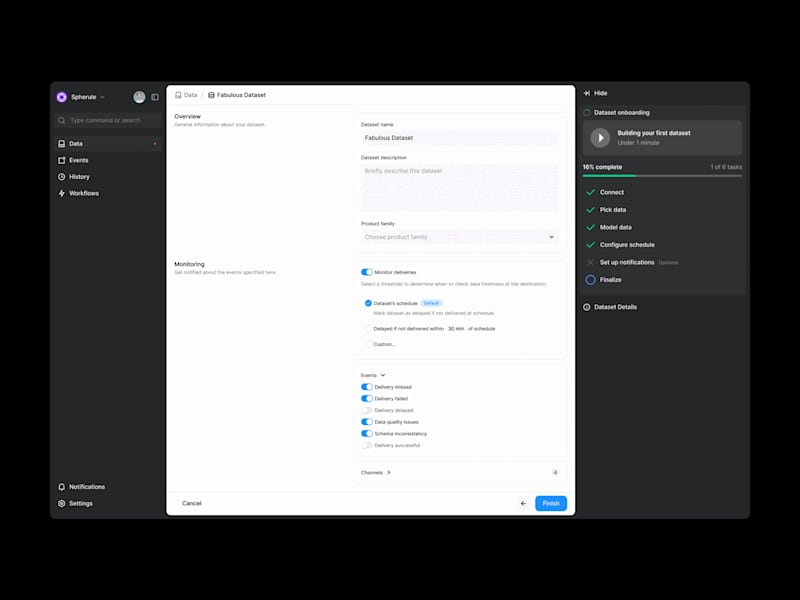Click the History clock icon
Image resolution: width=800 pixels, height=600 pixels.
pyautogui.click(x=62, y=177)
